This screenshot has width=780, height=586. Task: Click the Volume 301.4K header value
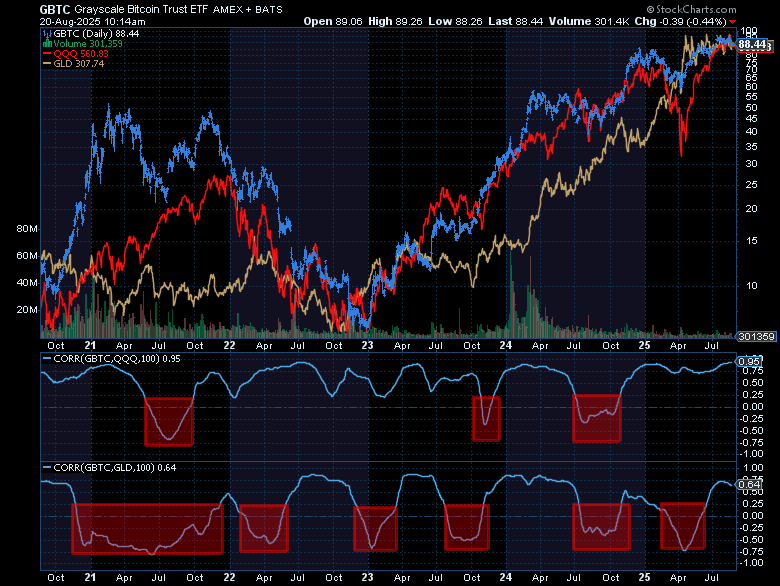point(589,21)
